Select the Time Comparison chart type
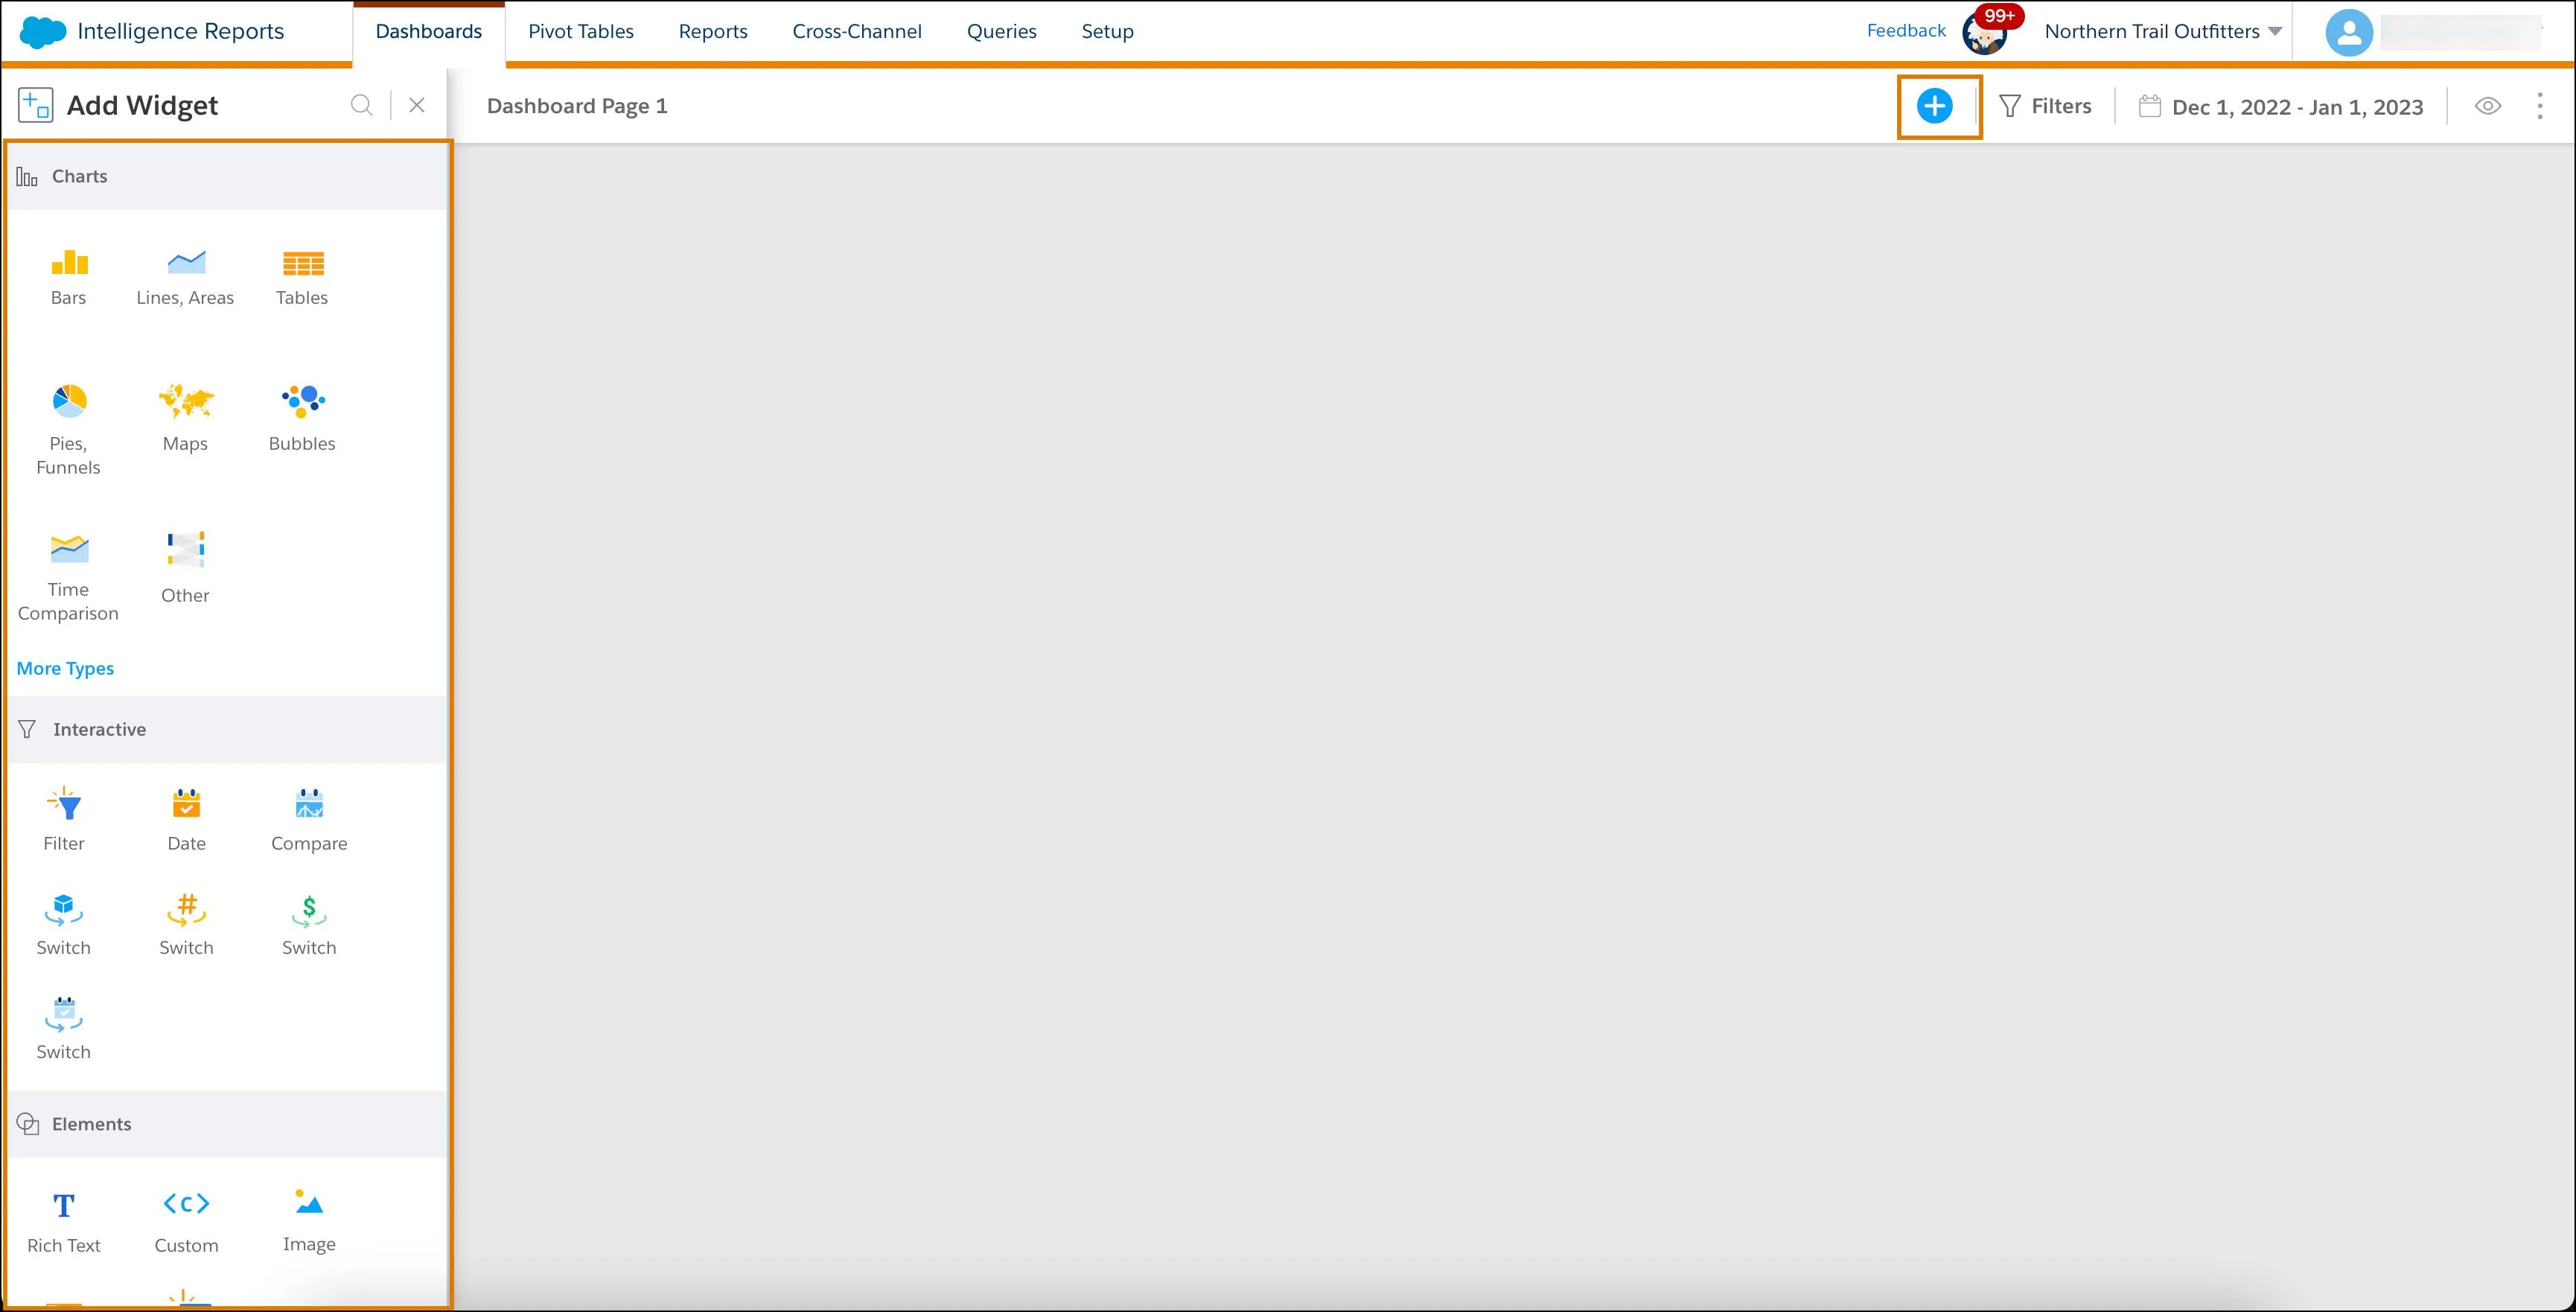Image resolution: width=2576 pixels, height=1312 pixels. (x=67, y=569)
